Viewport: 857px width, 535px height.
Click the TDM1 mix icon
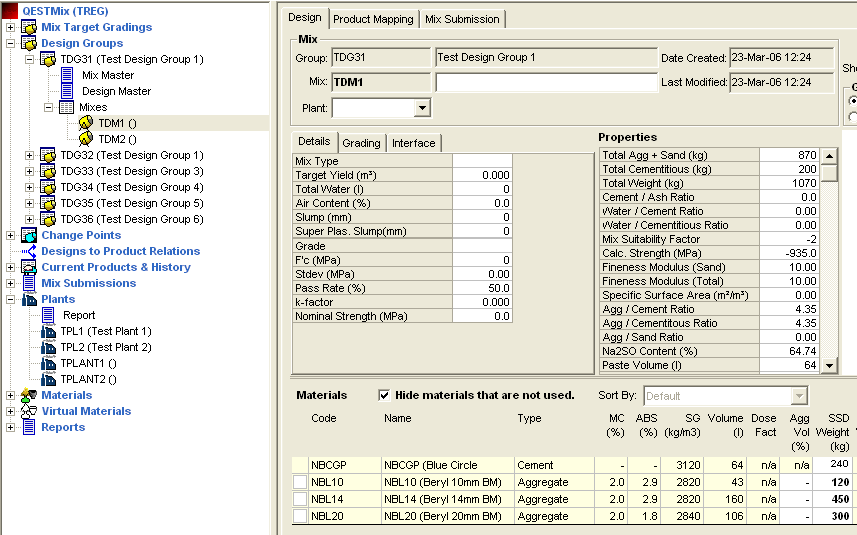click(86, 123)
